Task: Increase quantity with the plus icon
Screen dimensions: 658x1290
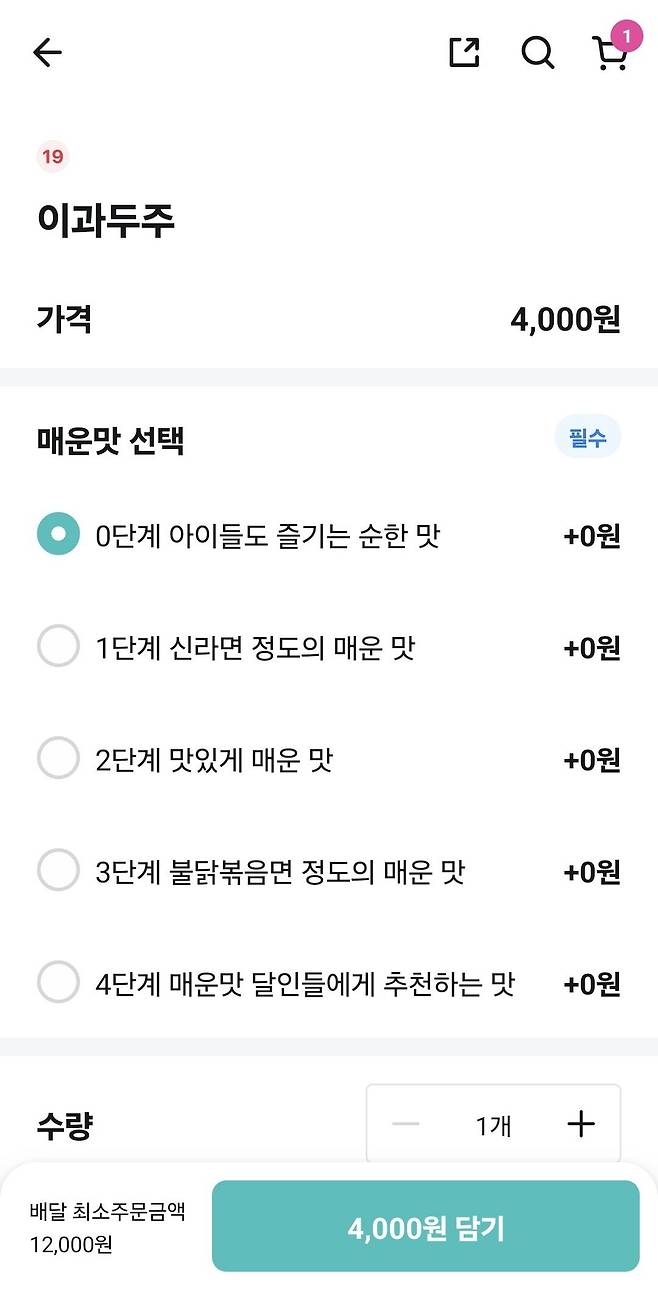Action: click(580, 1123)
